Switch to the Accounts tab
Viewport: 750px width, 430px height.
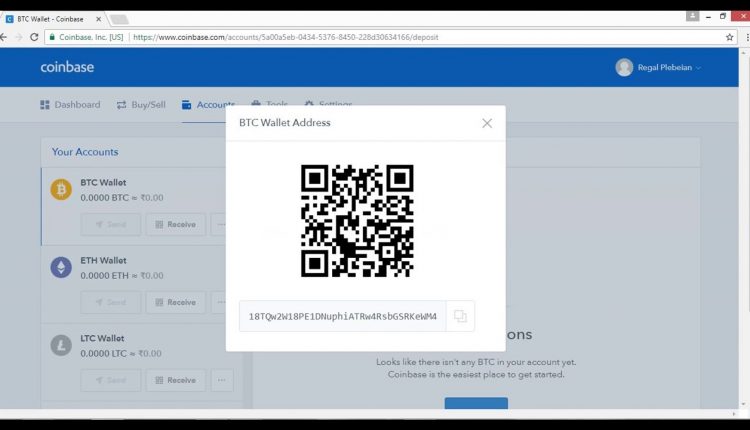[208, 105]
